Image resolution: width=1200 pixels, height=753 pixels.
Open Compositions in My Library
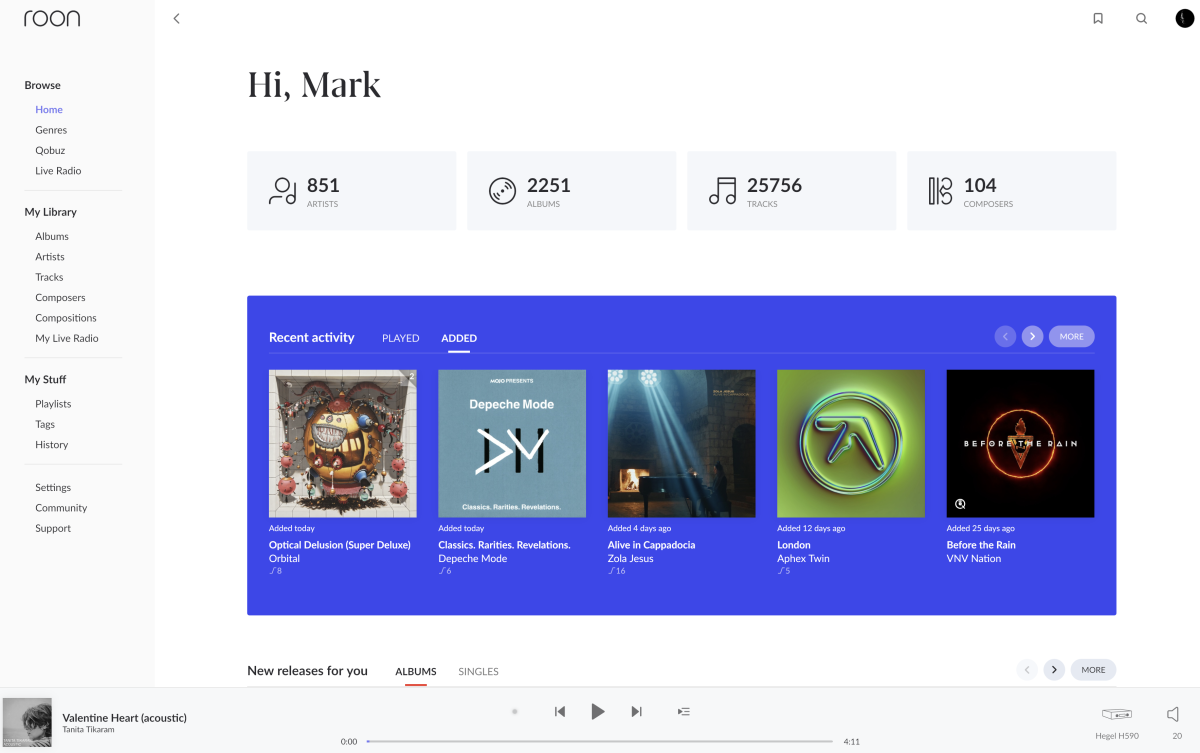pos(66,318)
